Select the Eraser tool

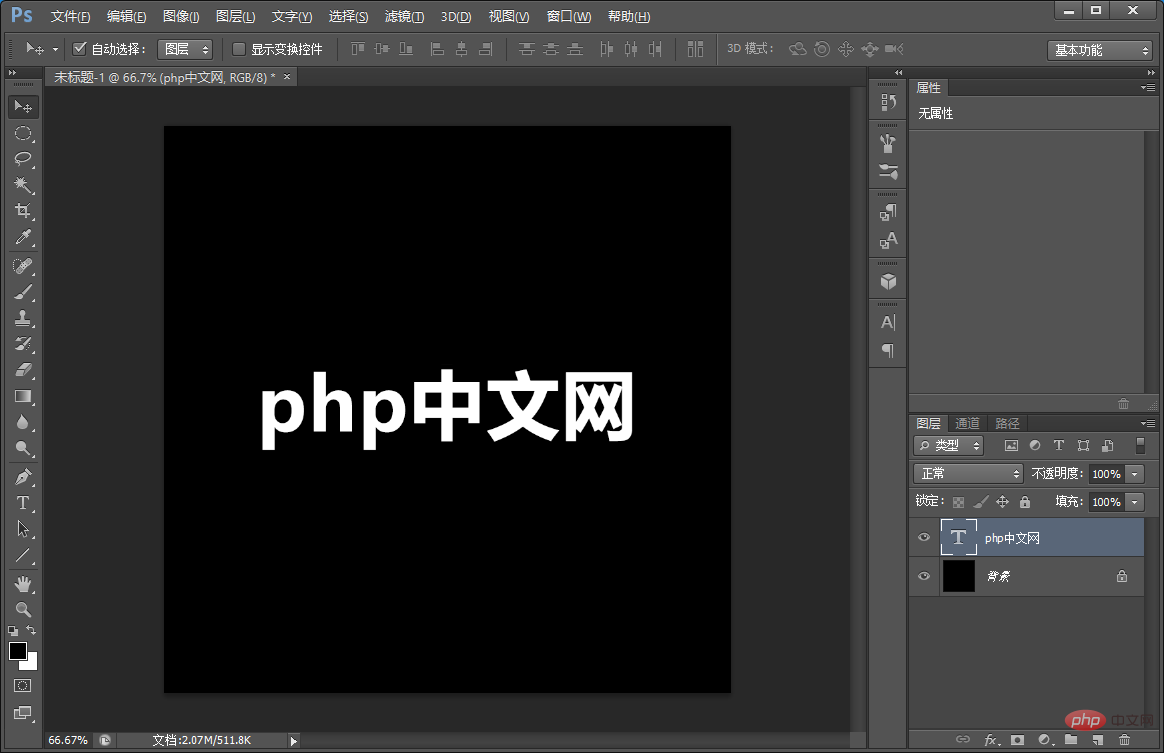tap(23, 370)
